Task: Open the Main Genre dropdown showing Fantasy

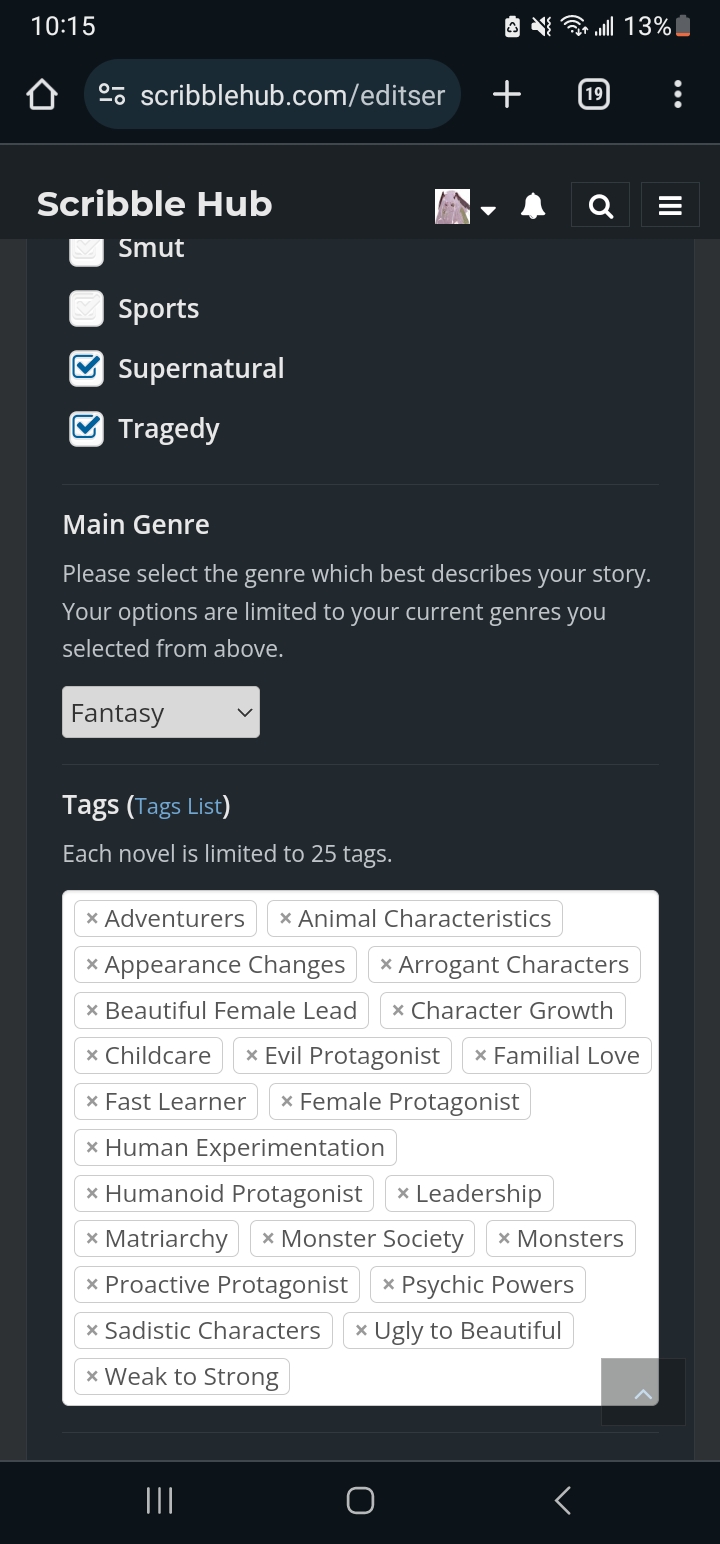Action: point(160,712)
